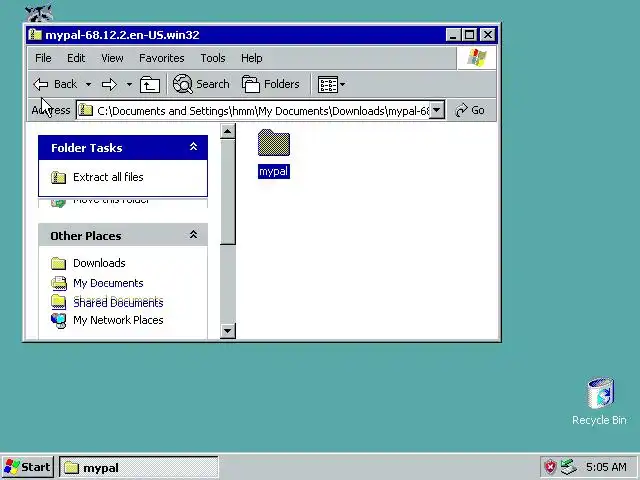Click the mypal folder name label

click(274, 171)
